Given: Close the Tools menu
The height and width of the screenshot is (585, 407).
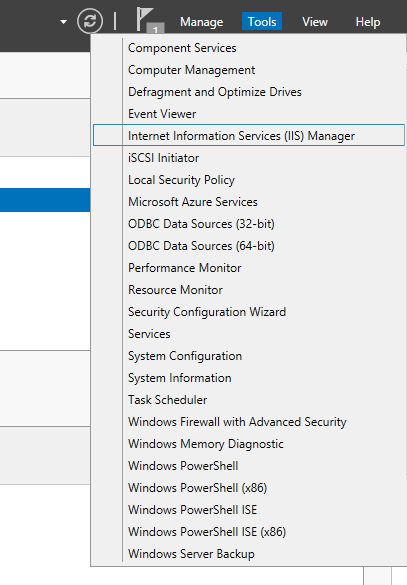Looking at the screenshot, I should [x=262, y=22].
